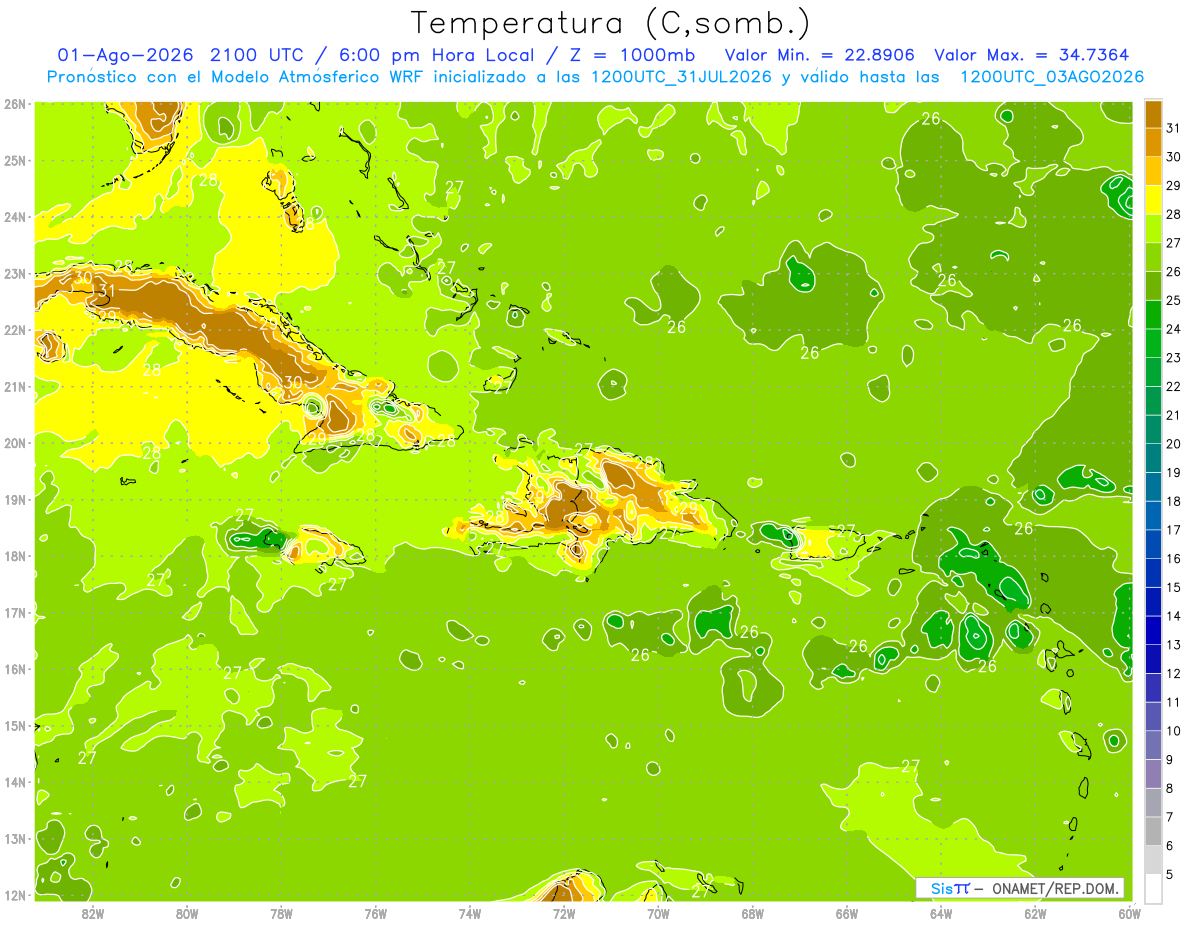The height and width of the screenshot is (927, 1200).
Task: Click the '20' value on the color legend
Action: (1174, 444)
